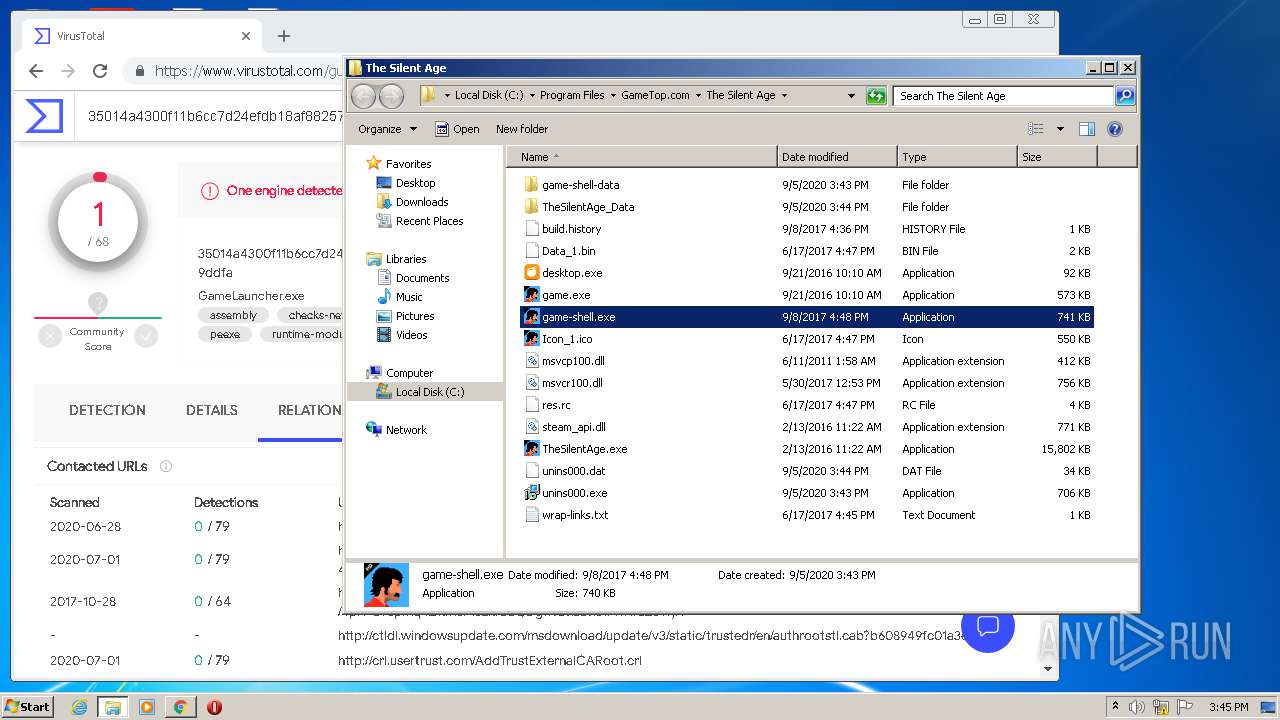
Task: Click the VirusTotal logo icon
Action: pyautogui.click(x=44, y=115)
